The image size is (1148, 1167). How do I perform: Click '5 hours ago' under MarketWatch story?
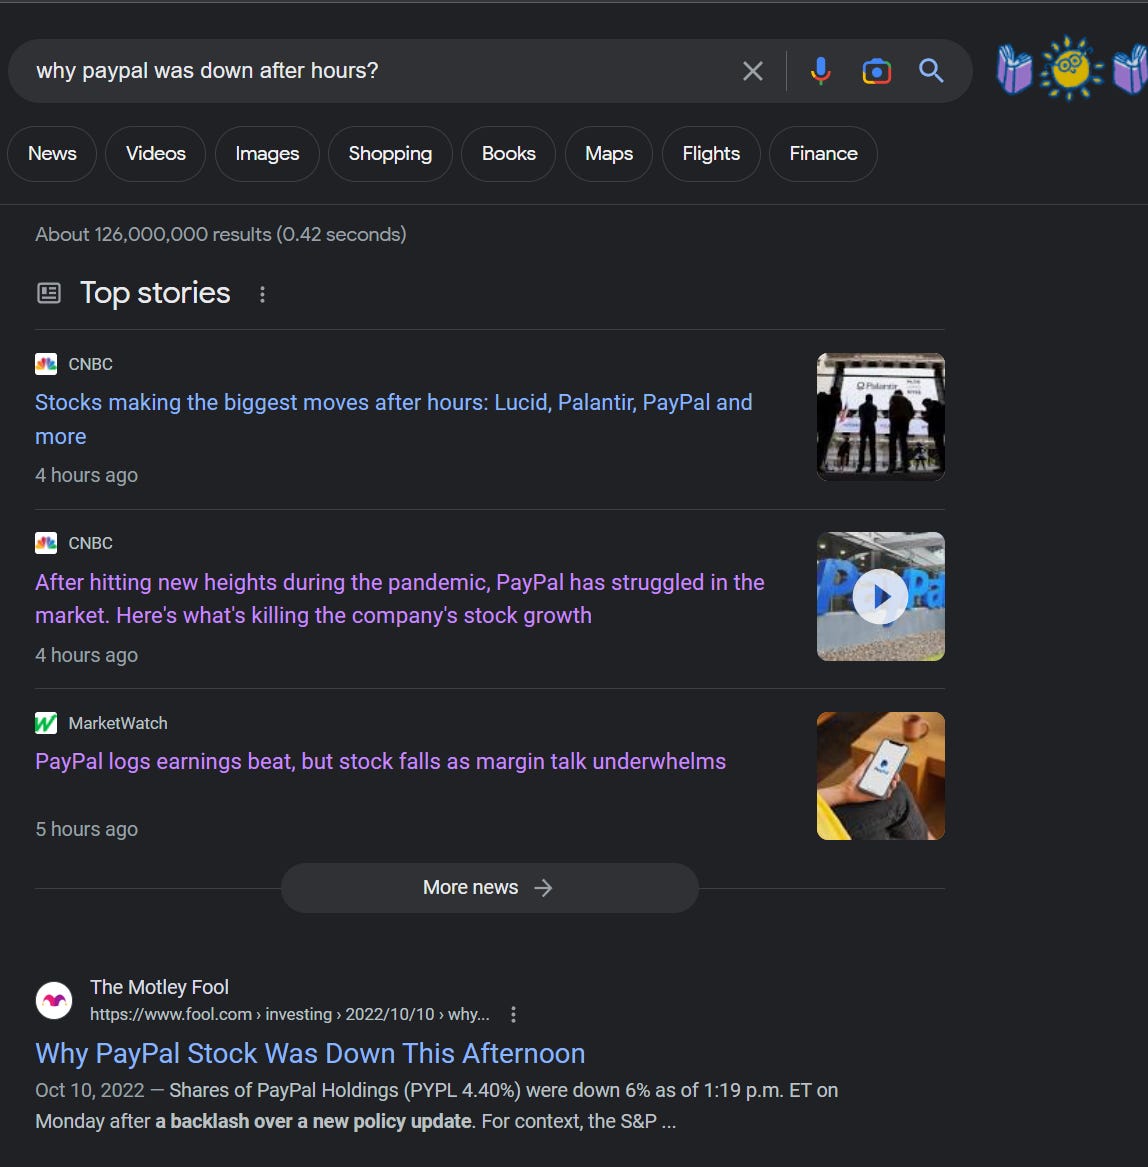[x=86, y=829]
